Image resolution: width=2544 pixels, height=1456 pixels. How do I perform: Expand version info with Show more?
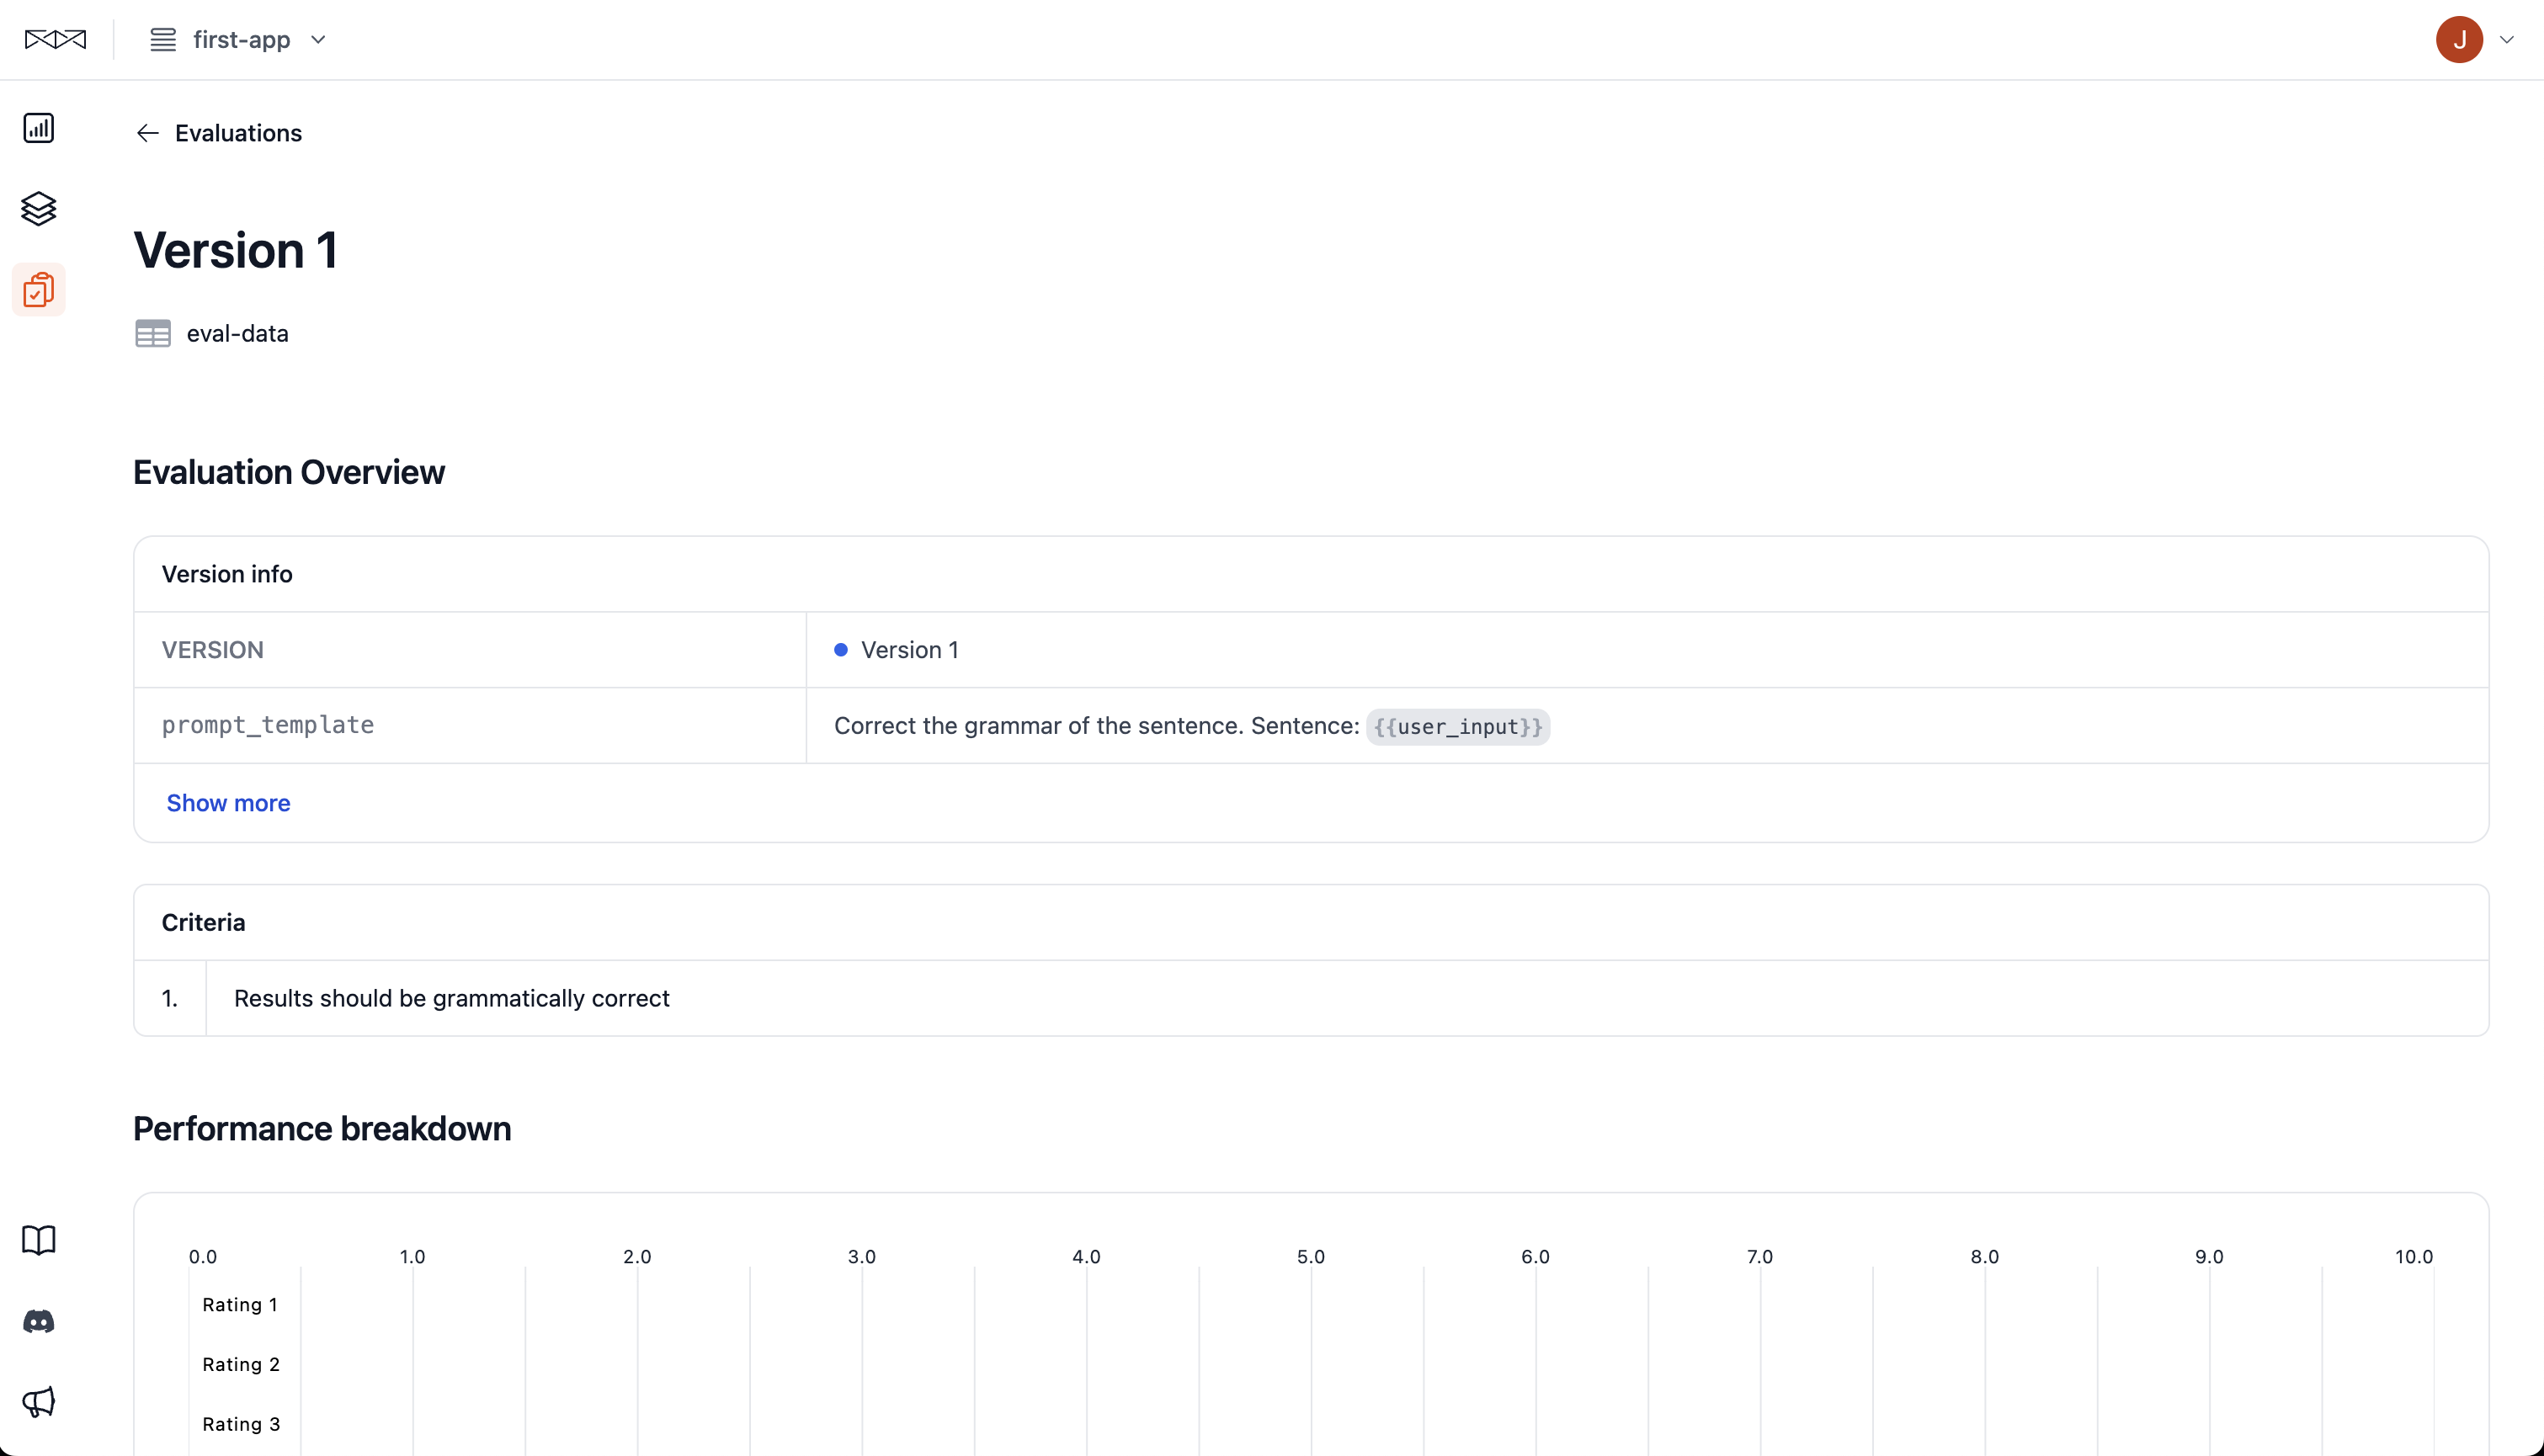(228, 803)
